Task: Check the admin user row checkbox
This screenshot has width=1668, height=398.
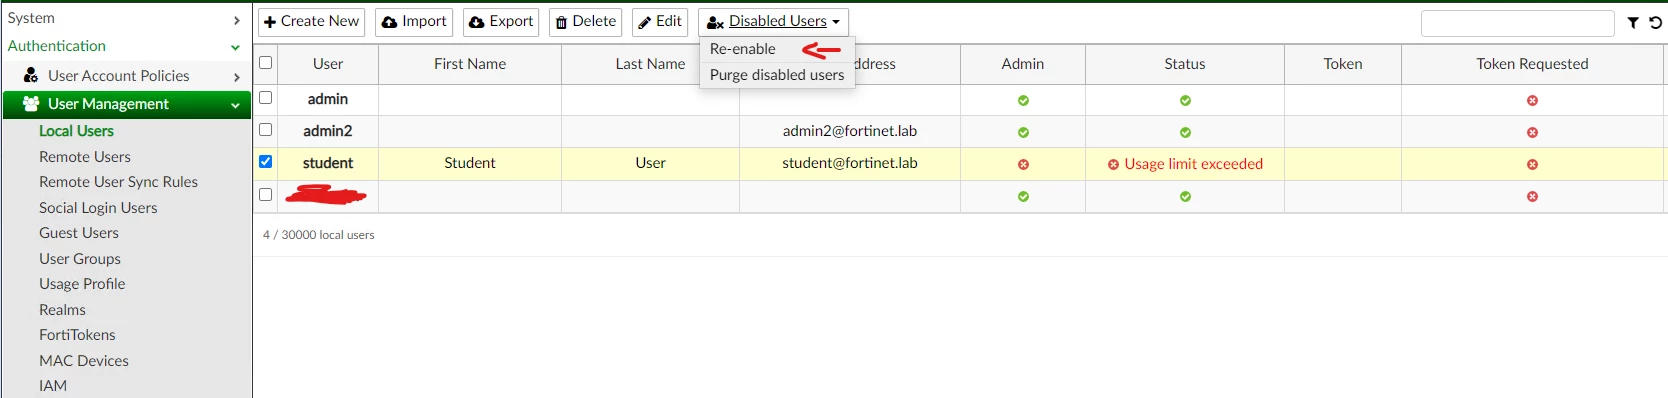Action: (265, 98)
